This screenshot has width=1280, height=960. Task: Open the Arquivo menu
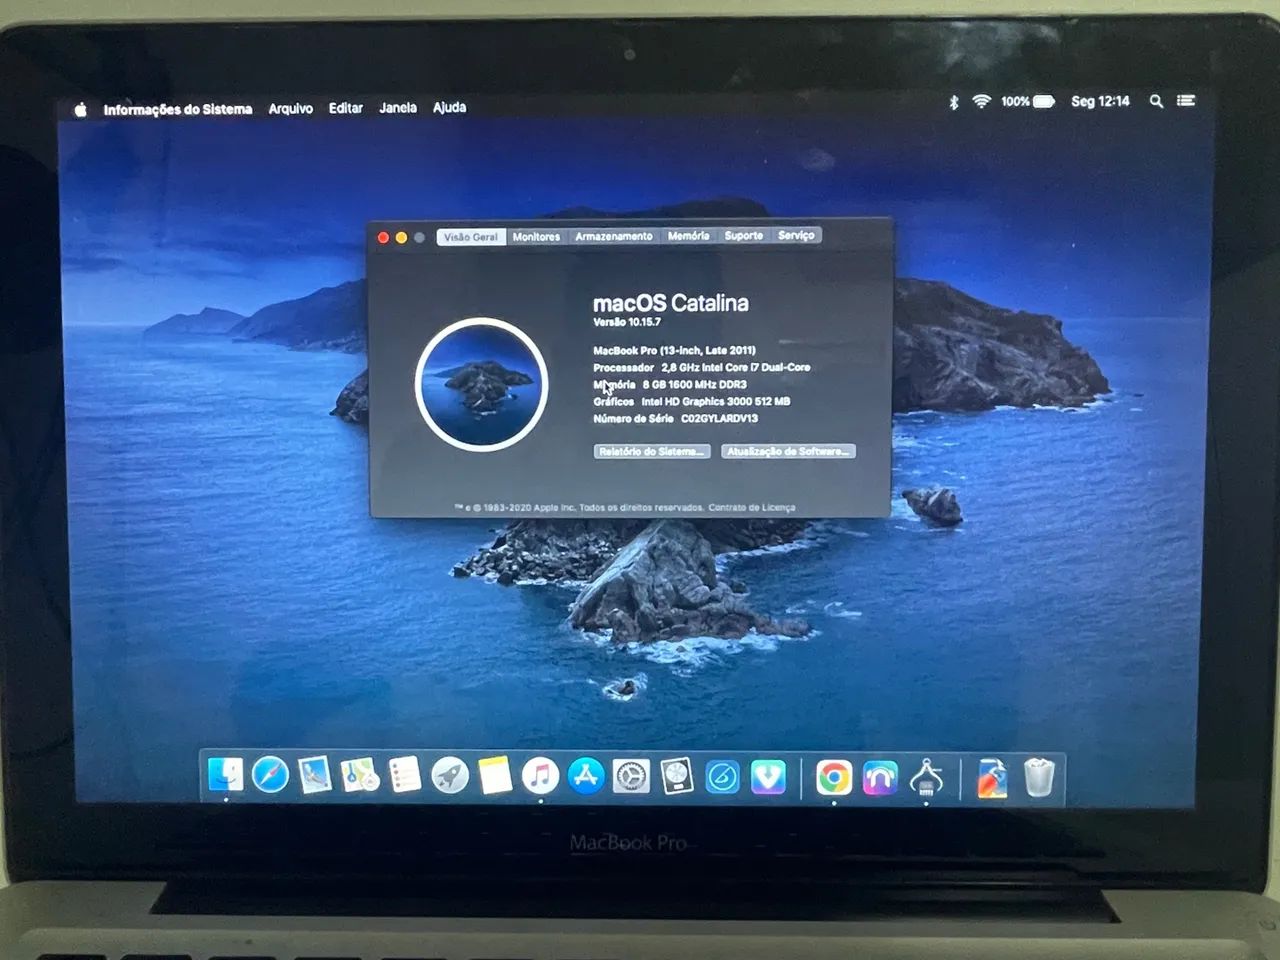click(x=291, y=108)
